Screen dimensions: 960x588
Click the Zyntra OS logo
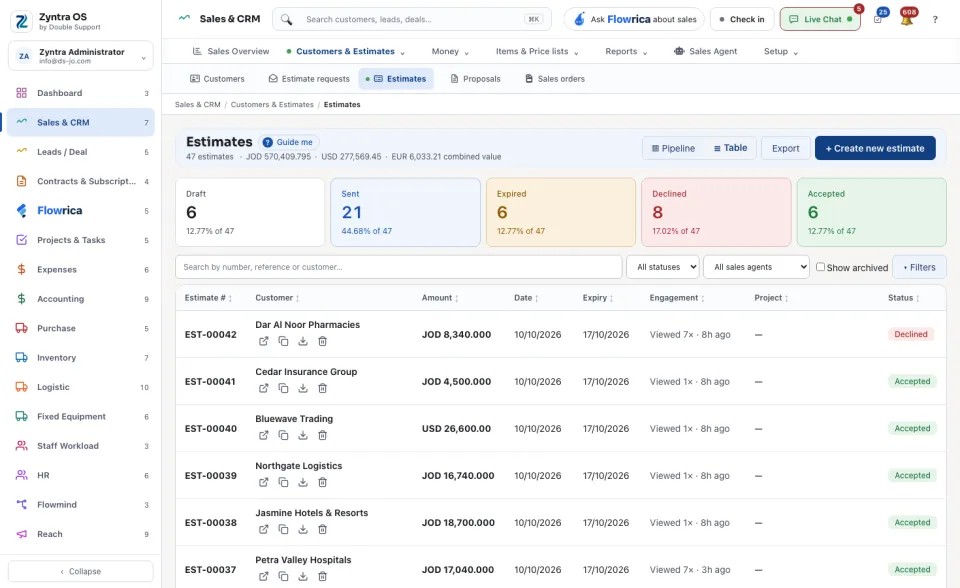coord(21,21)
